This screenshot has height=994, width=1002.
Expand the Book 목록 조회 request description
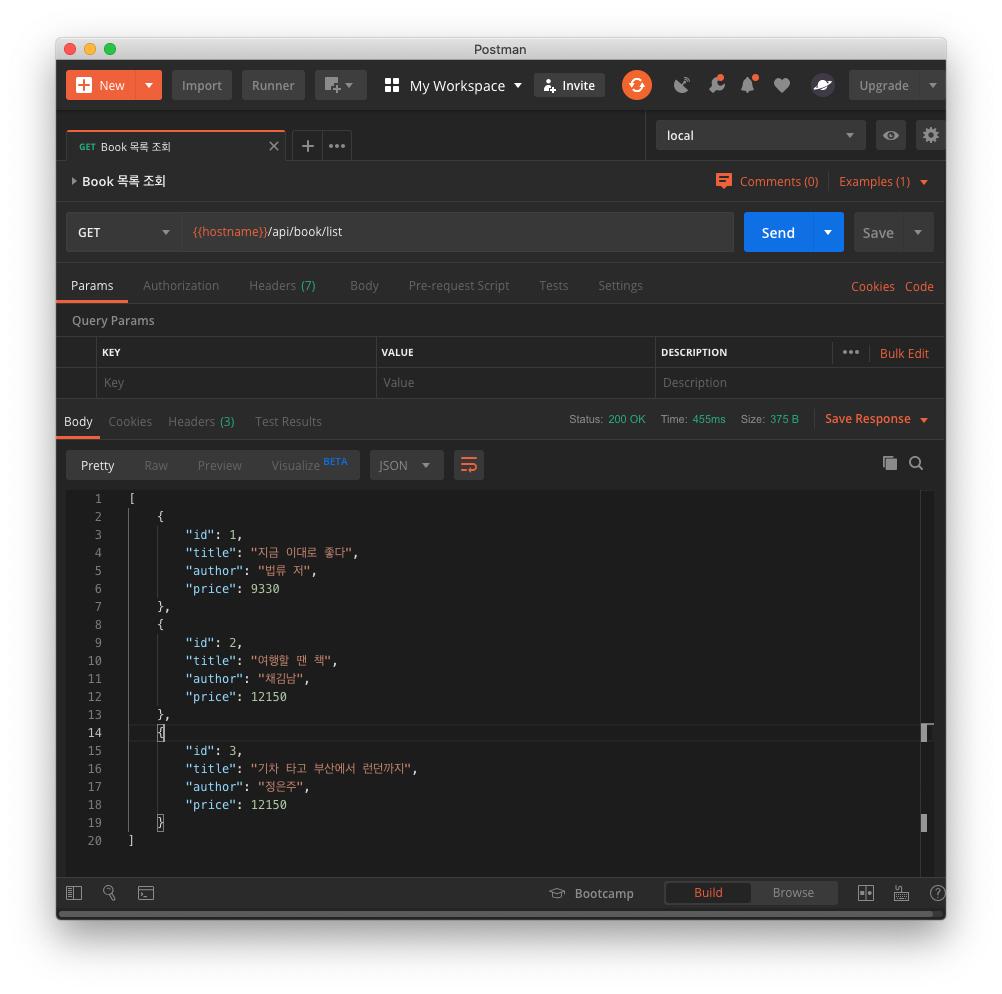tap(74, 181)
